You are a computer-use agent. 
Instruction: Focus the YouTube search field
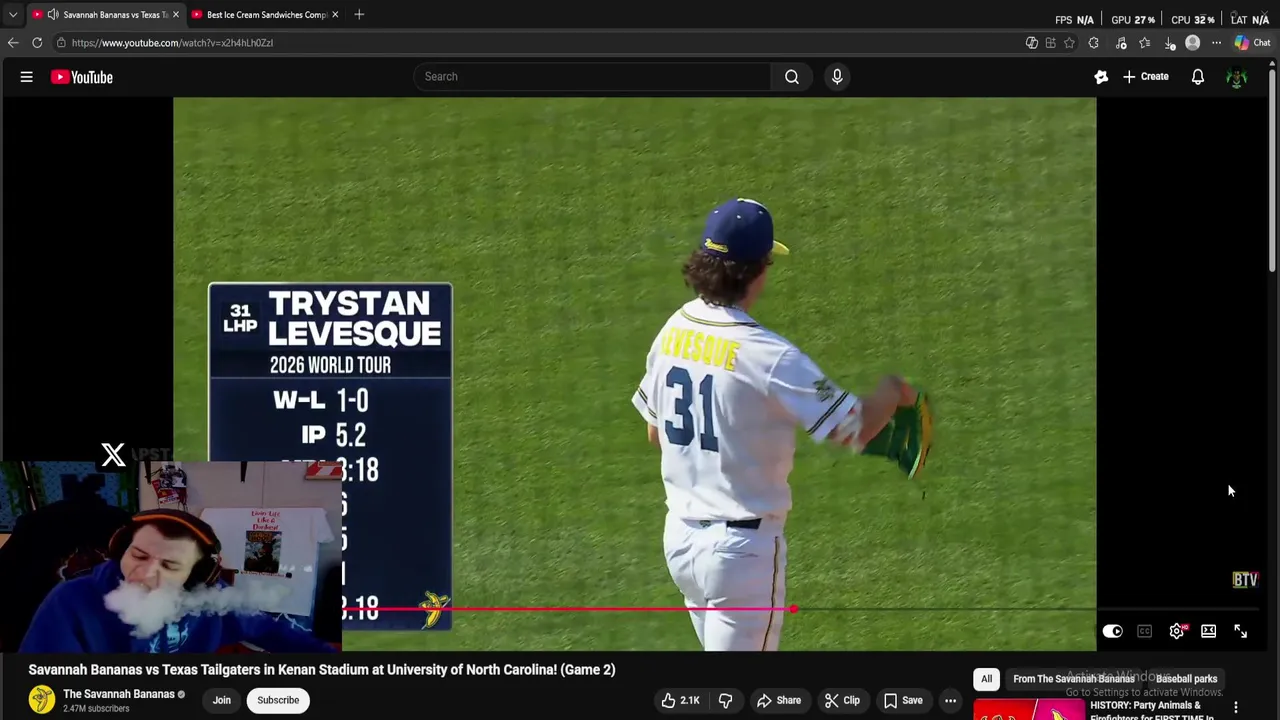(x=592, y=76)
